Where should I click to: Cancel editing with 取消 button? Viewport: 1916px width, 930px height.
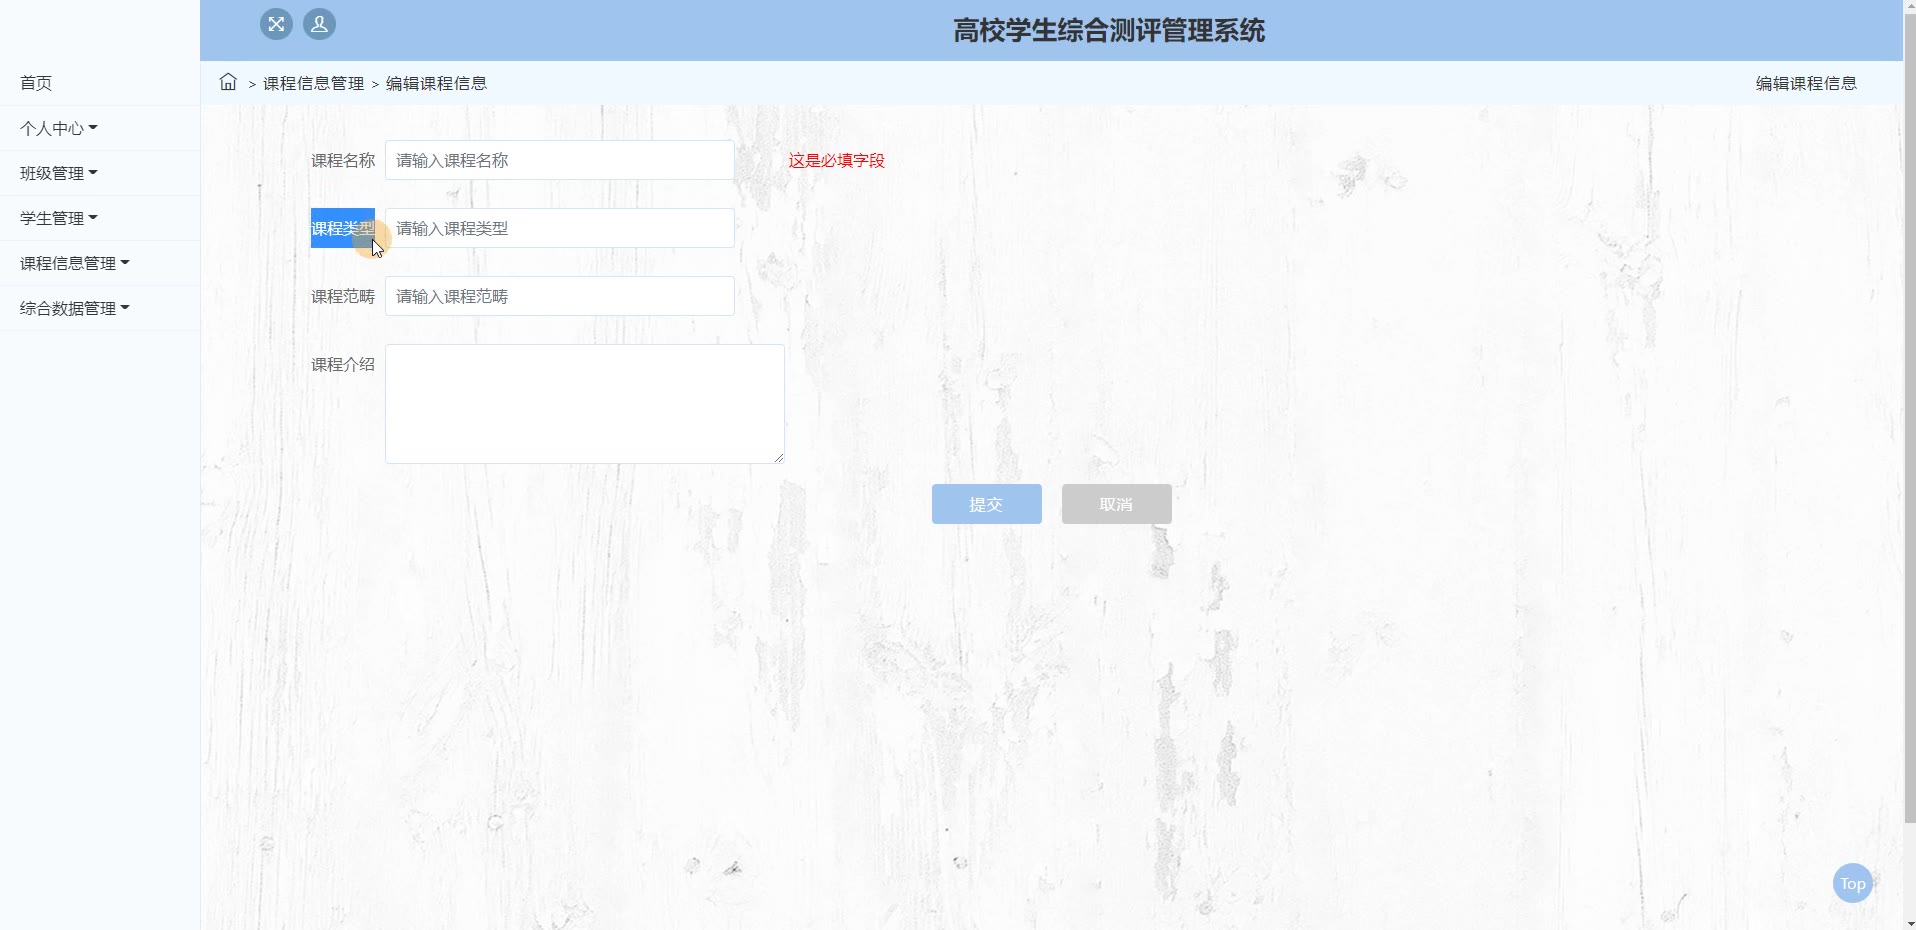[x=1117, y=504]
